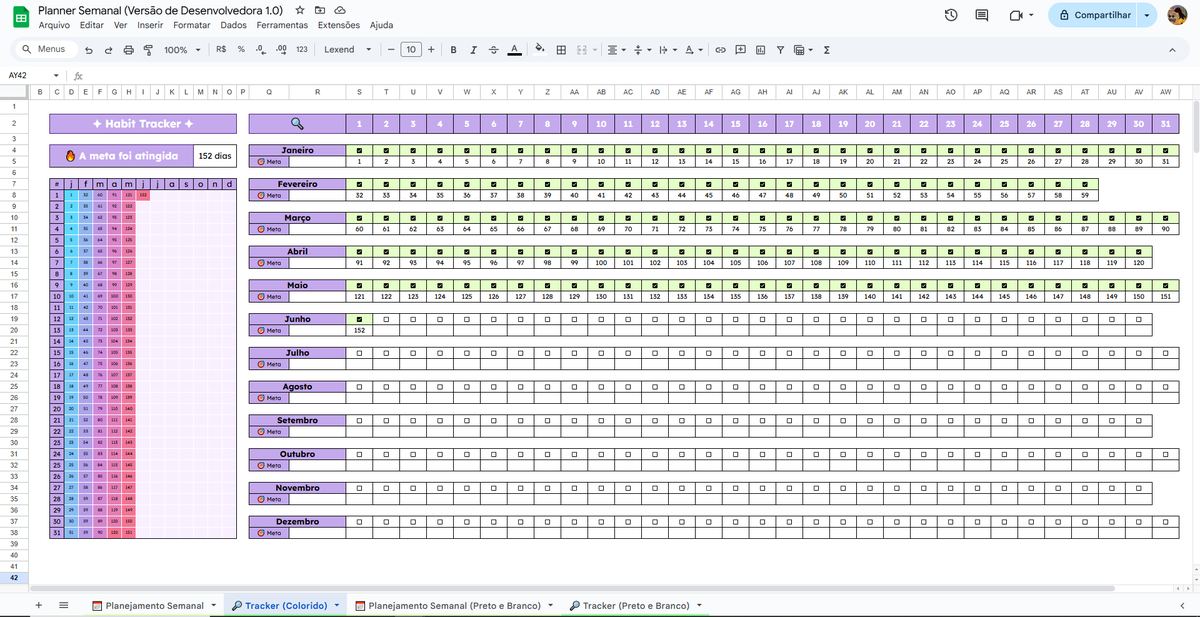Open the text color picker
The width and height of the screenshot is (1200, 617).
point(516,49)
